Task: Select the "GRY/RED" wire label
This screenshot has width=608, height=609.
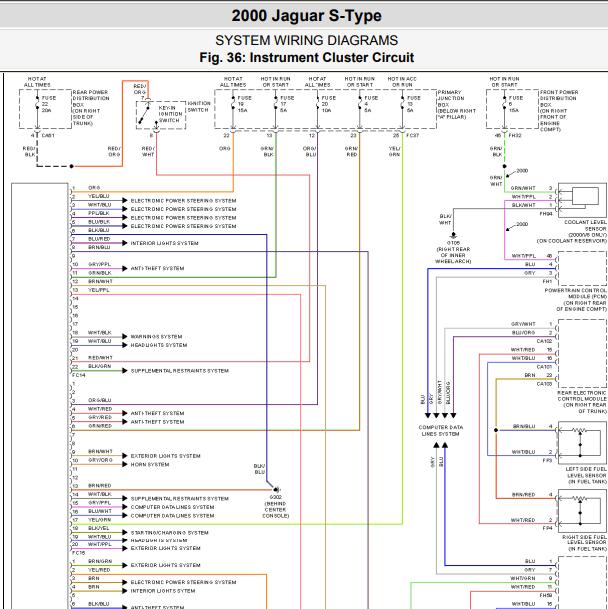Action: point(100,418)
